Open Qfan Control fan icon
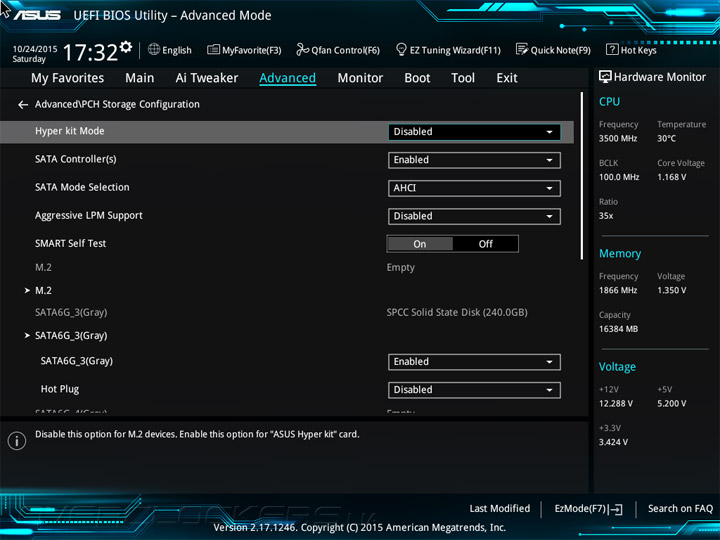720x540 pixels. pyautogui.click(x=303, y=50)
